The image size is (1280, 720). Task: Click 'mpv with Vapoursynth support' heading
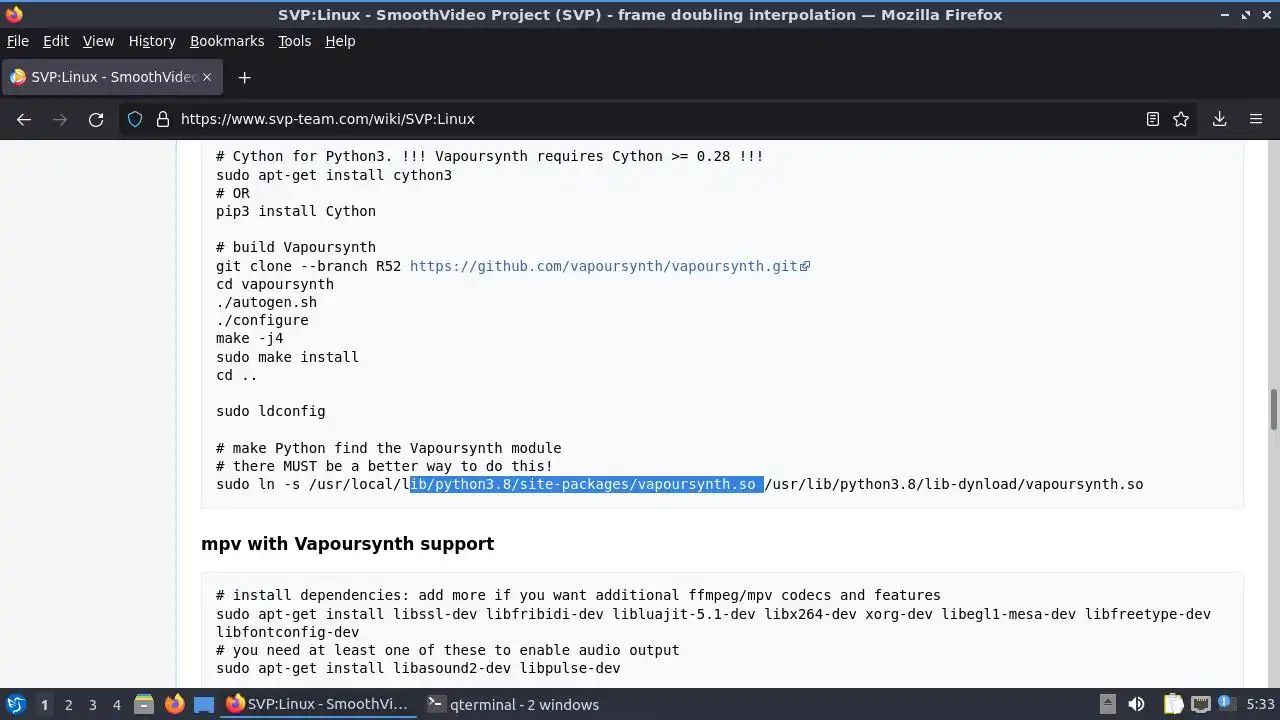(347, 544)
